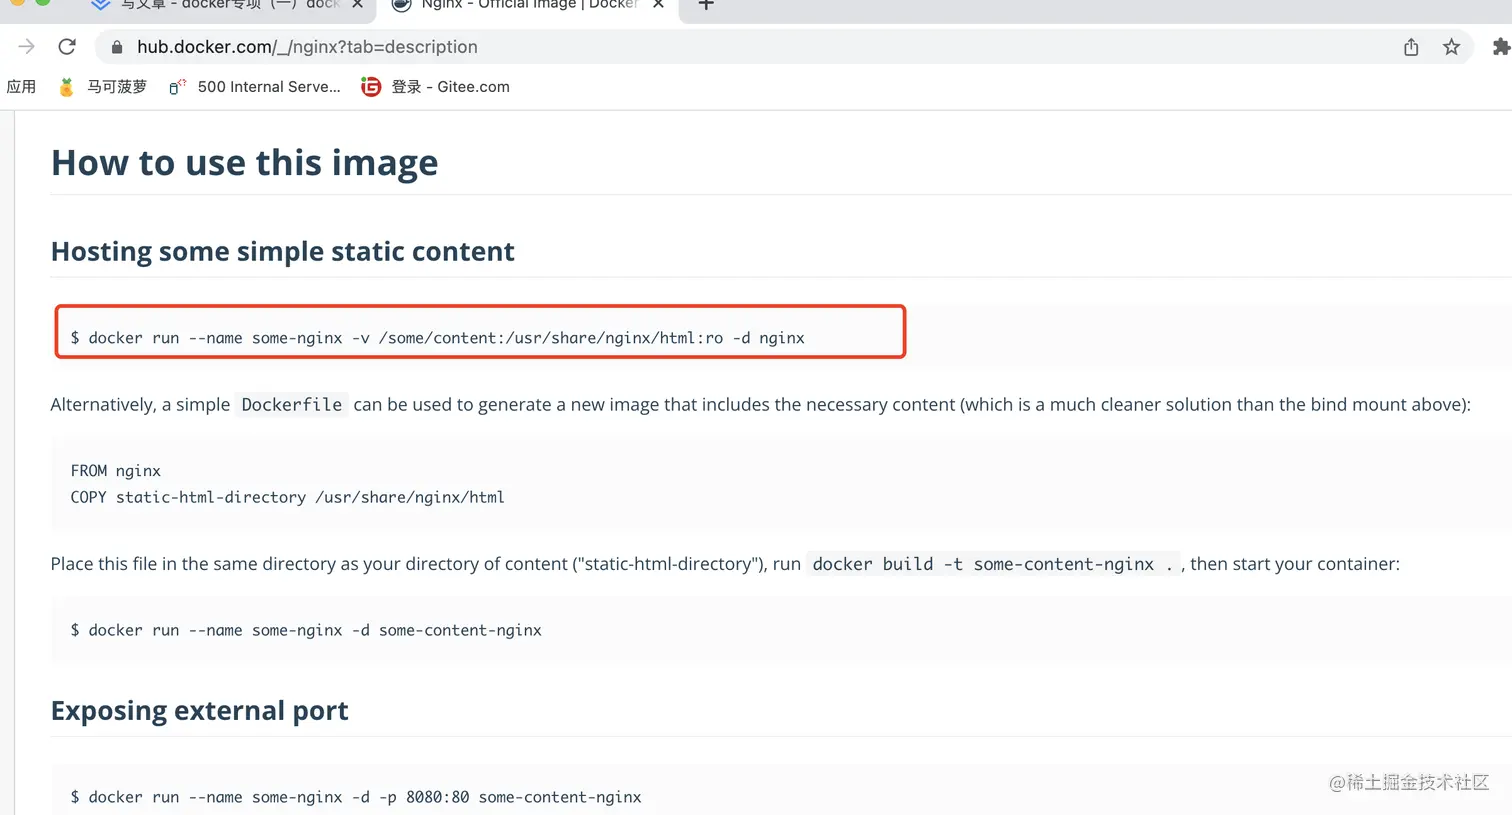Viewport: 1512px width, 815px height.
Task: Click the pineapple bookmark favicon
Action: pos(66,87)
